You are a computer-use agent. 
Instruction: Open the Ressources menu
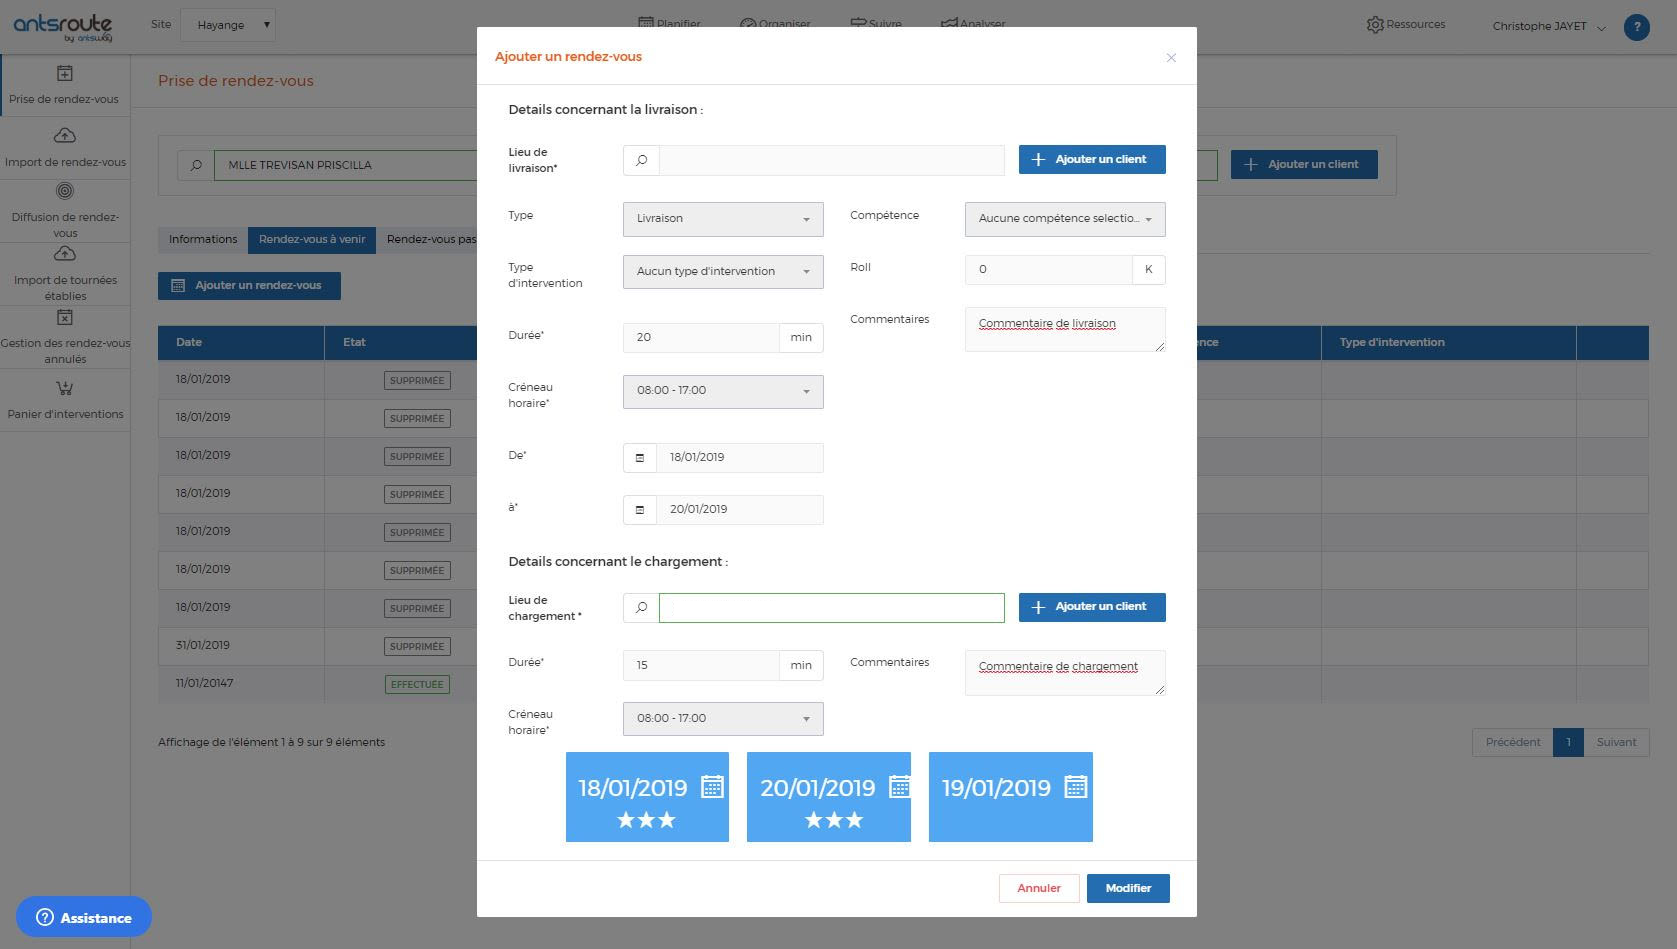coord(1406,25)
